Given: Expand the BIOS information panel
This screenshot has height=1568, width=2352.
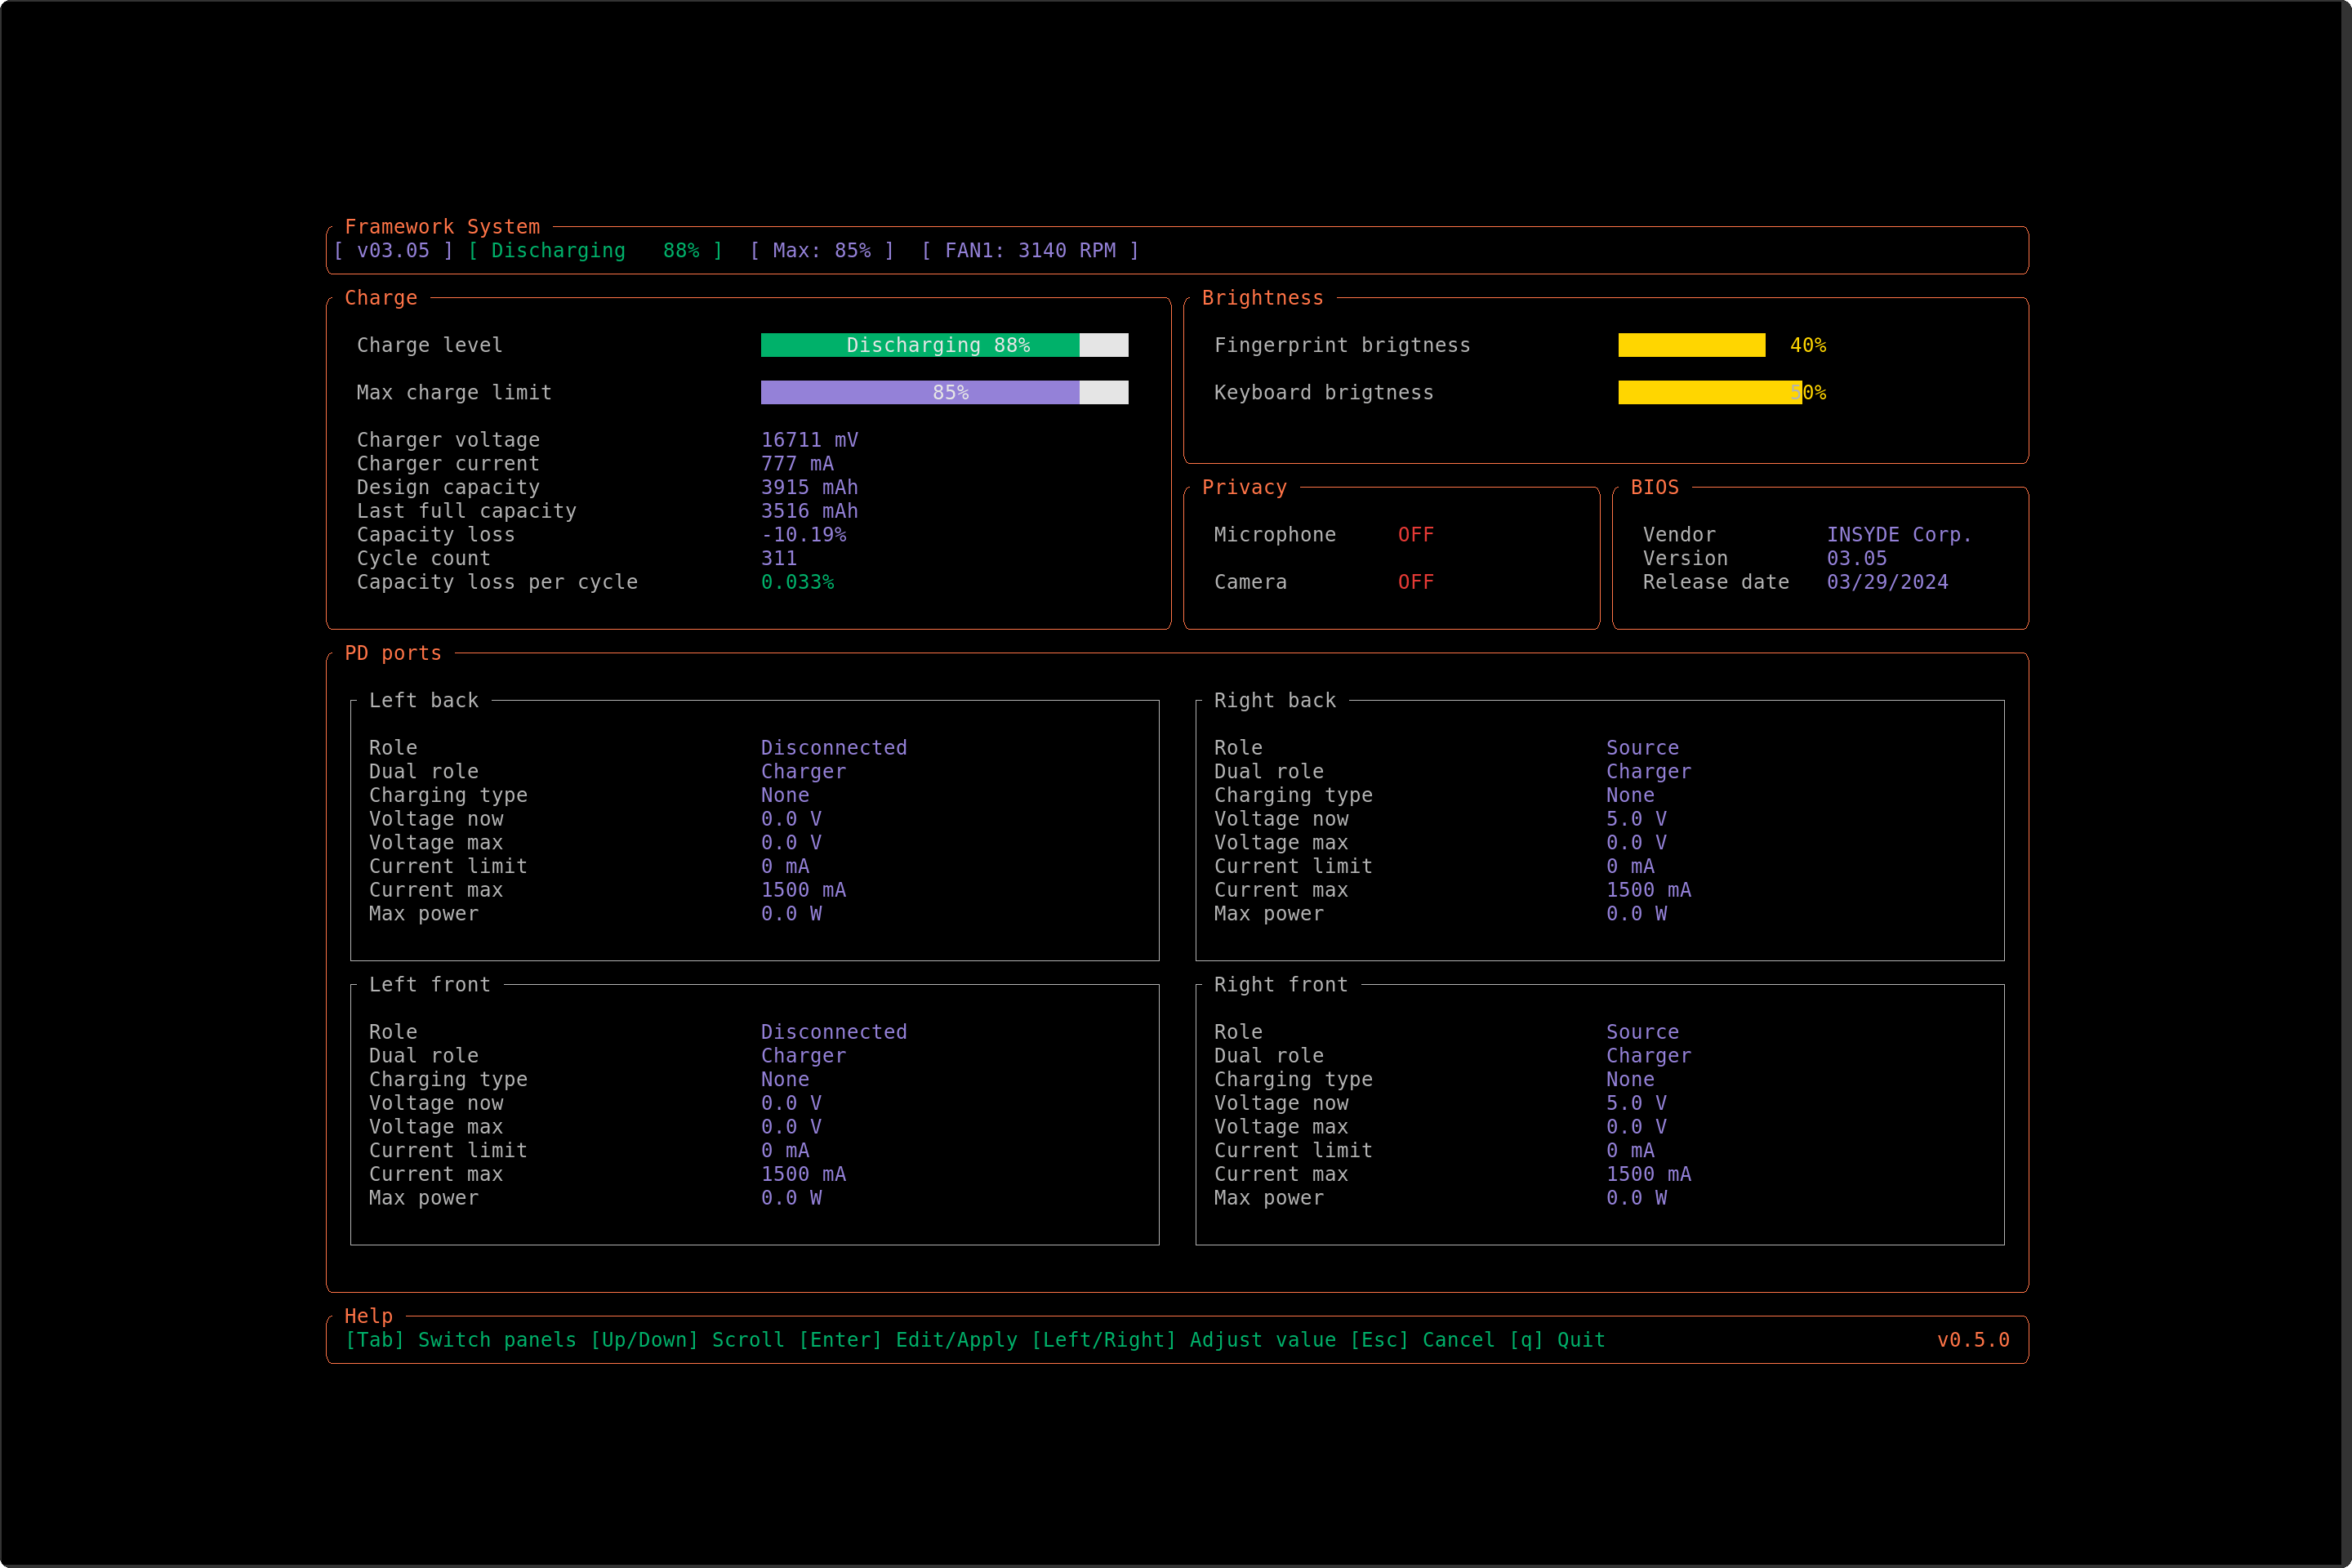Looking at the screenshot, I should pos(1656,487).
